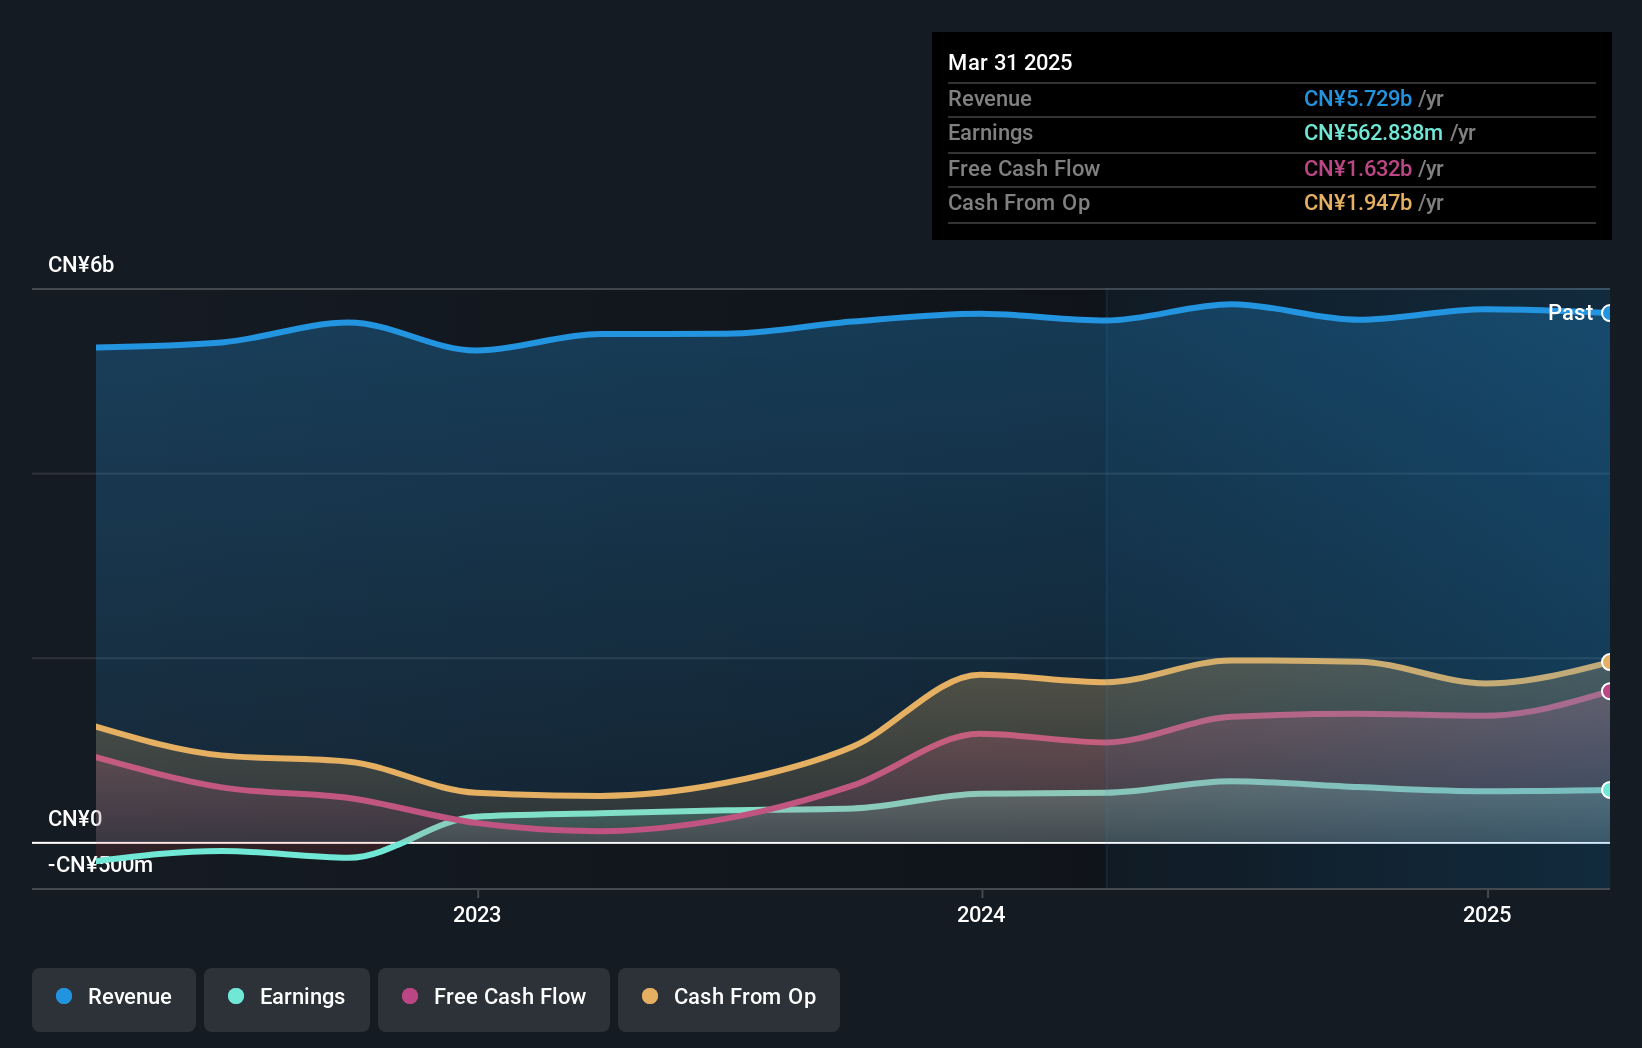Click the CN¥1.947b cash from op value

point(1358,202)
